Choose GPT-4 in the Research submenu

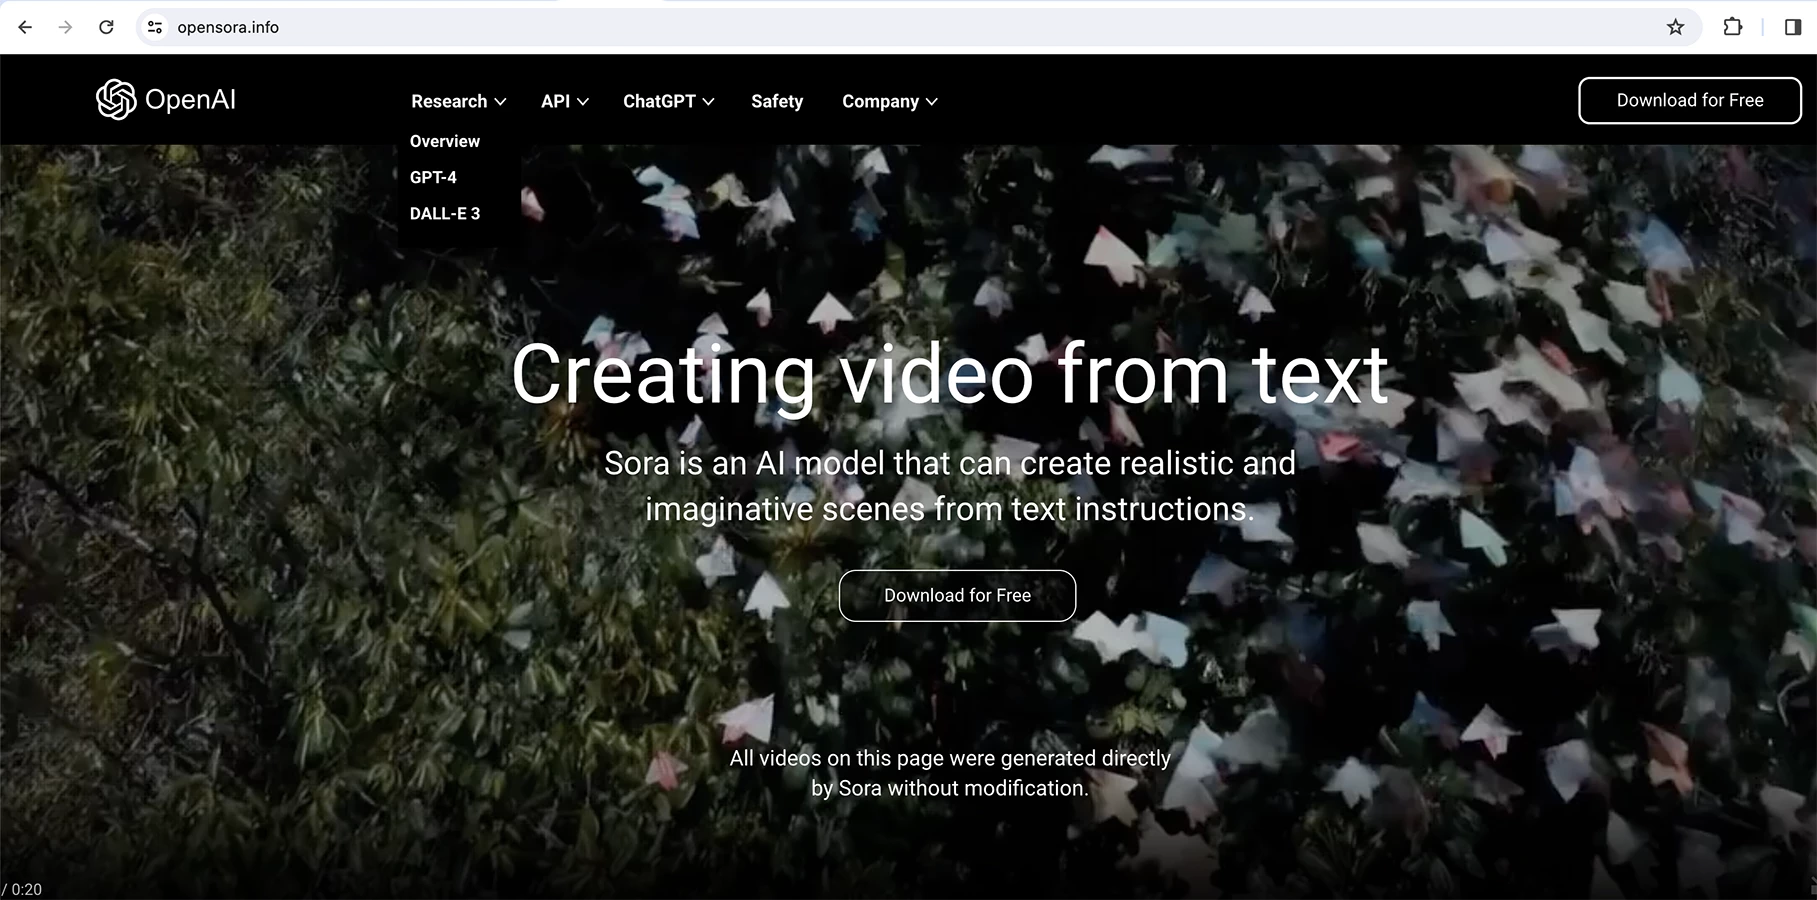tap(433, 177)
